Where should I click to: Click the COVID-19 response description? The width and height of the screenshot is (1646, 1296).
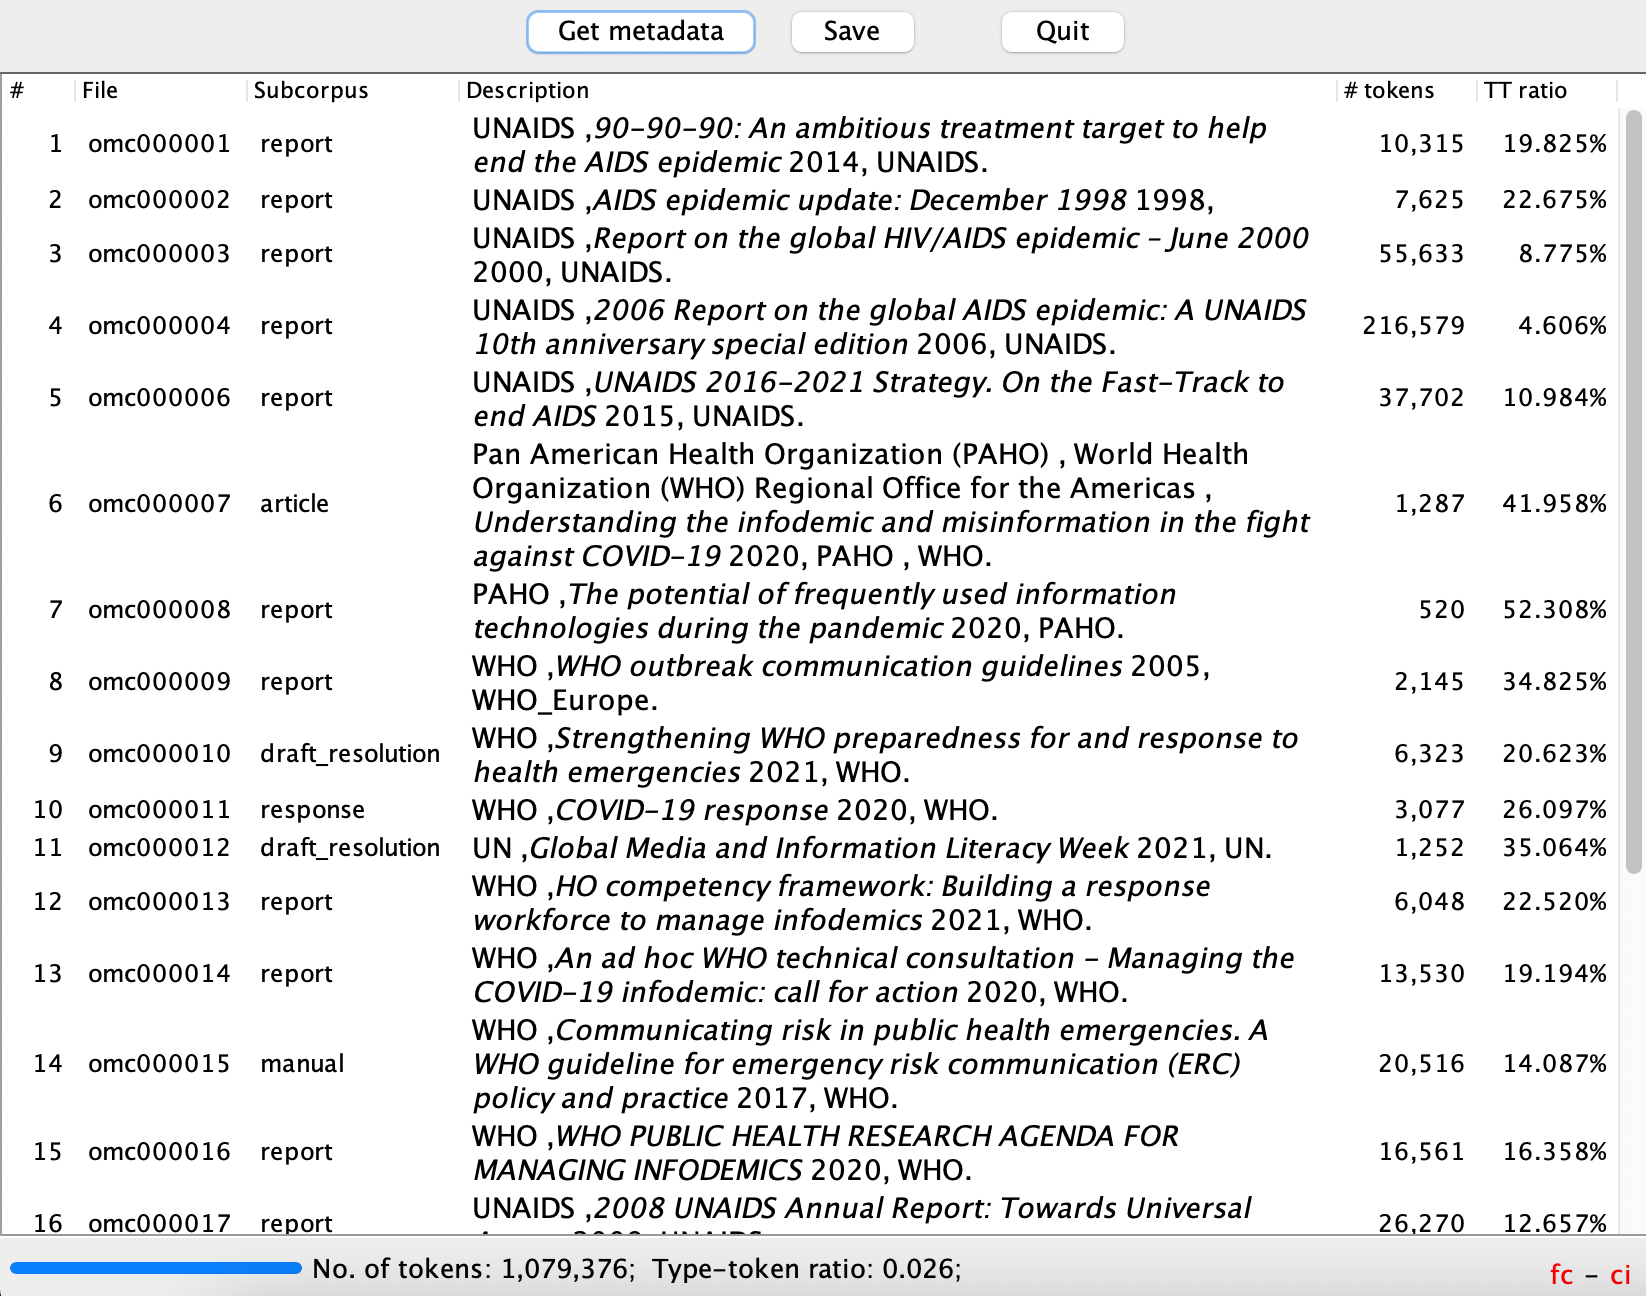coord(735,810)
